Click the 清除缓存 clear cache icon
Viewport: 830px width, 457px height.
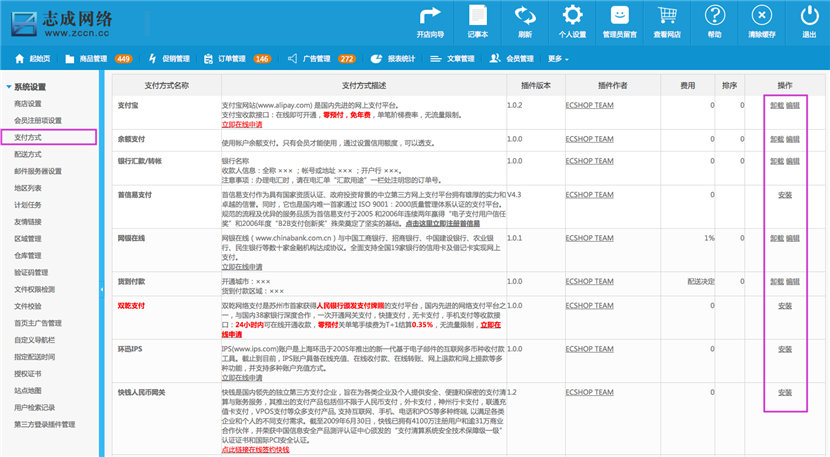[762, 22]
